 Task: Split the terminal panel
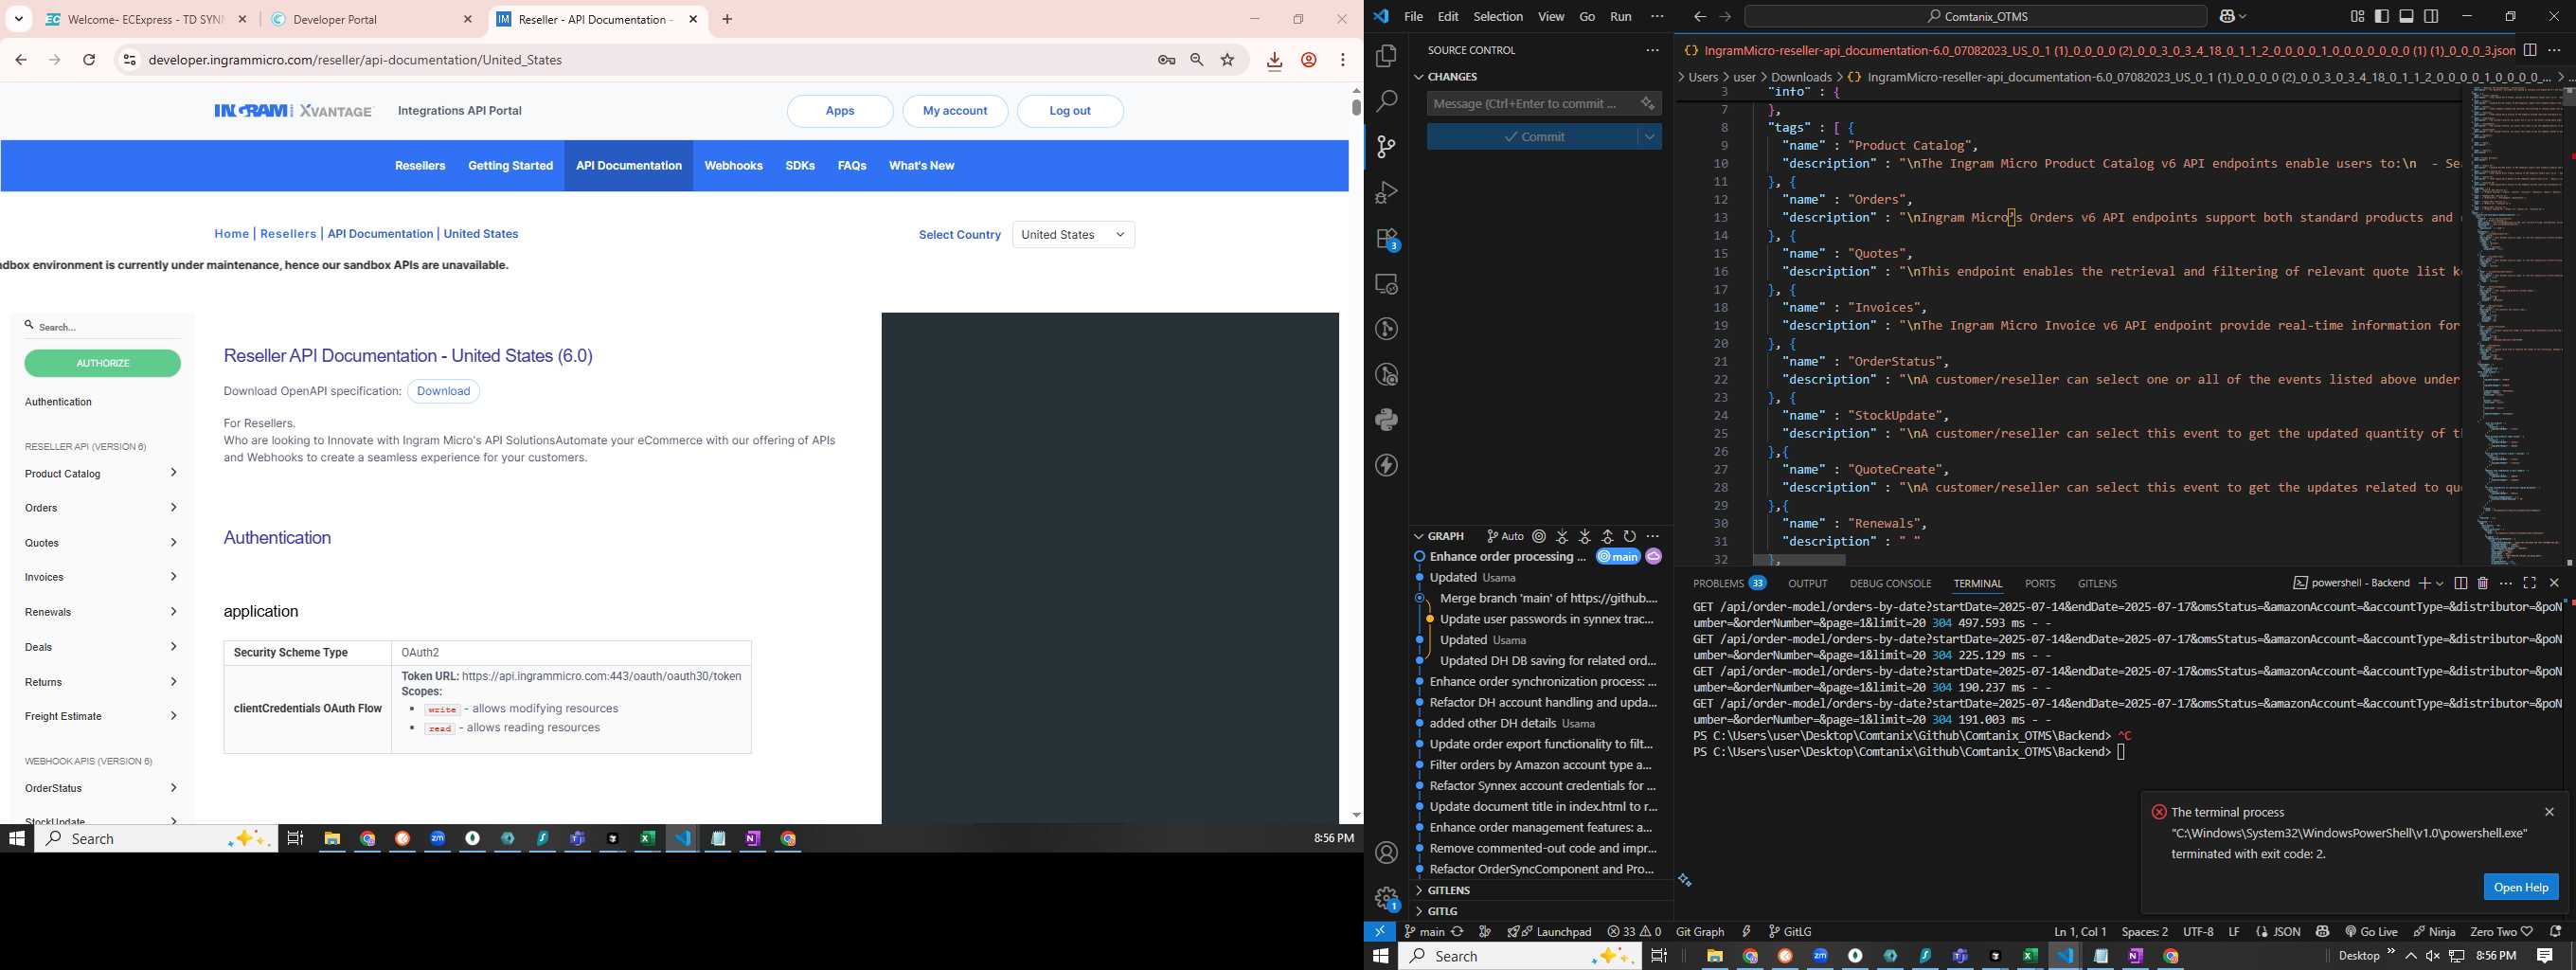tap(2460, 583)
